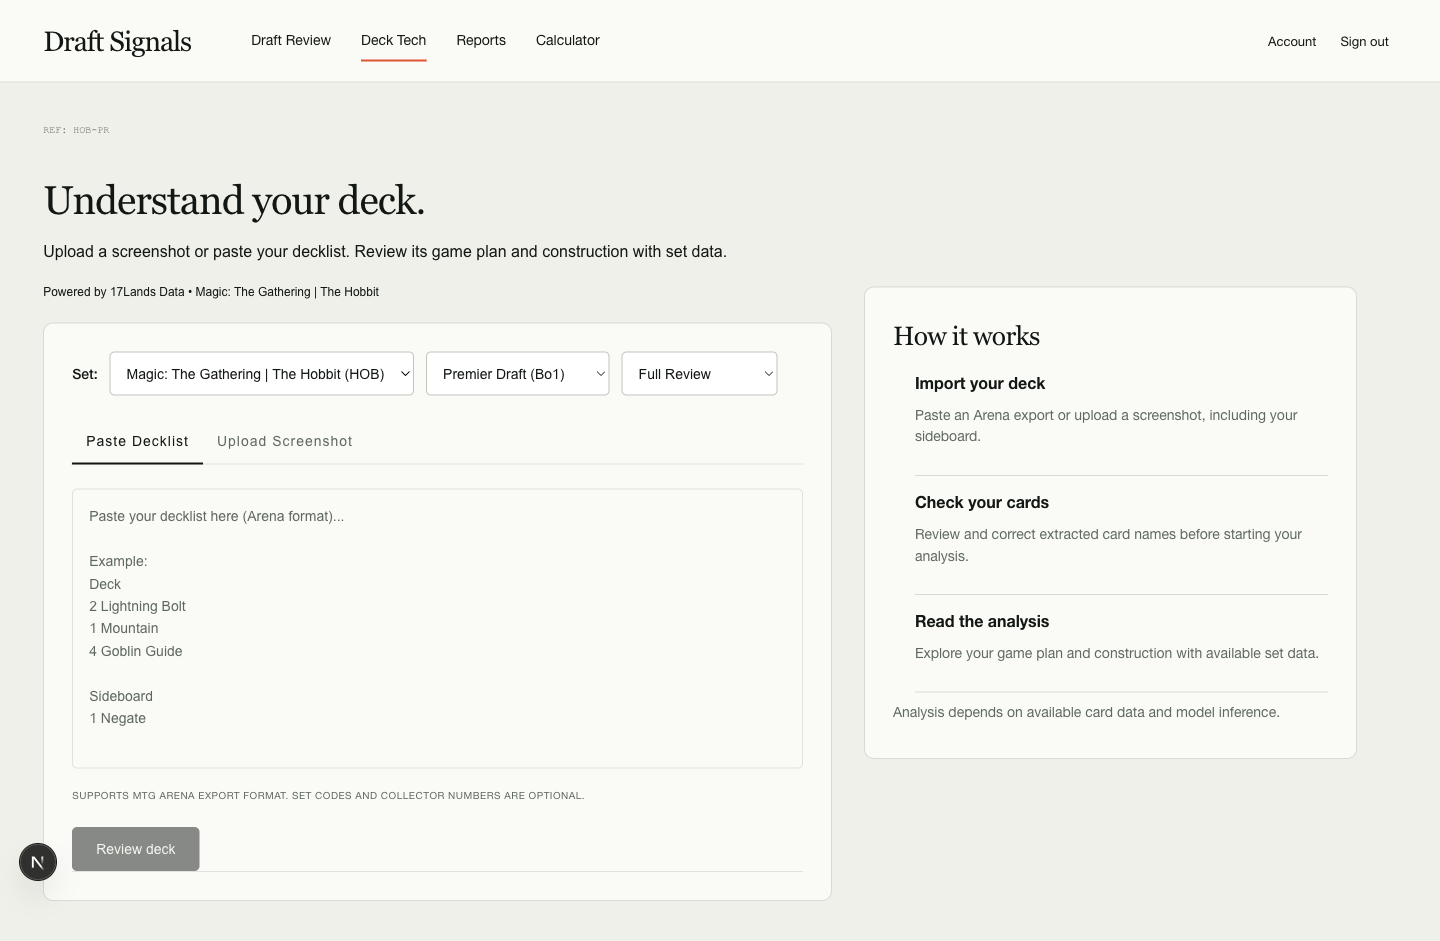Screen dimensions: 1440x941
Task: Click the Draft Signals logo
Action: click(118, 41)
